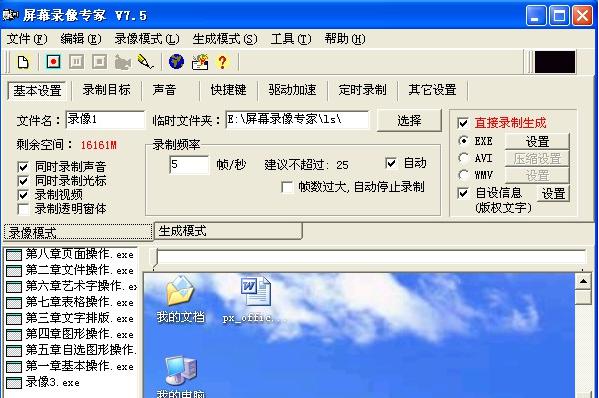Select the 生成模式 lower tab
599x398 pixels.
(x=228, y=231)
